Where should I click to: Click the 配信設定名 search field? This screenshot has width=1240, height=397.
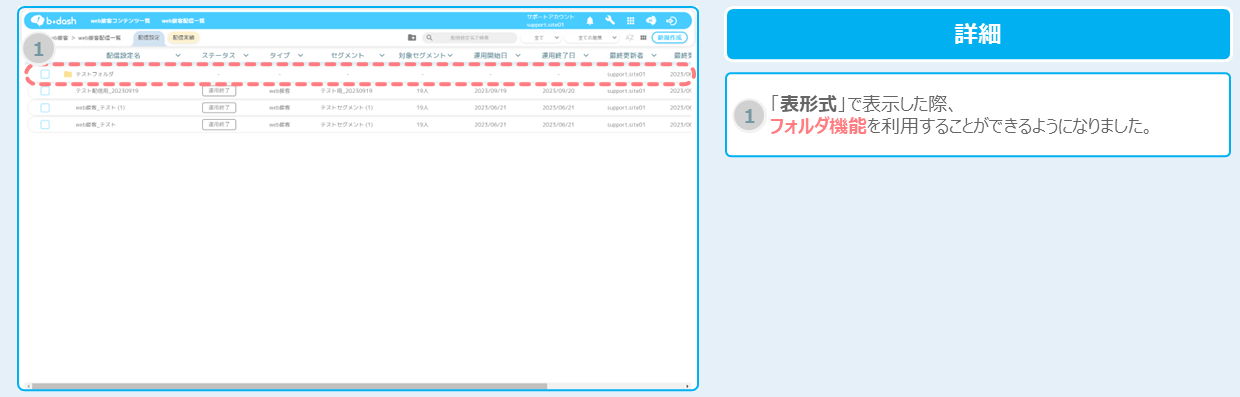470,37
